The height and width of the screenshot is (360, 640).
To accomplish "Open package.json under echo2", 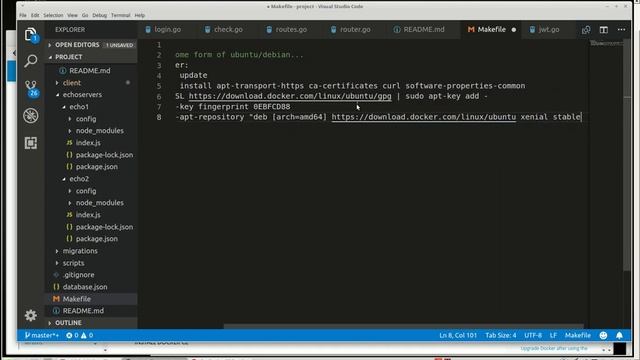I will point(91,239).
